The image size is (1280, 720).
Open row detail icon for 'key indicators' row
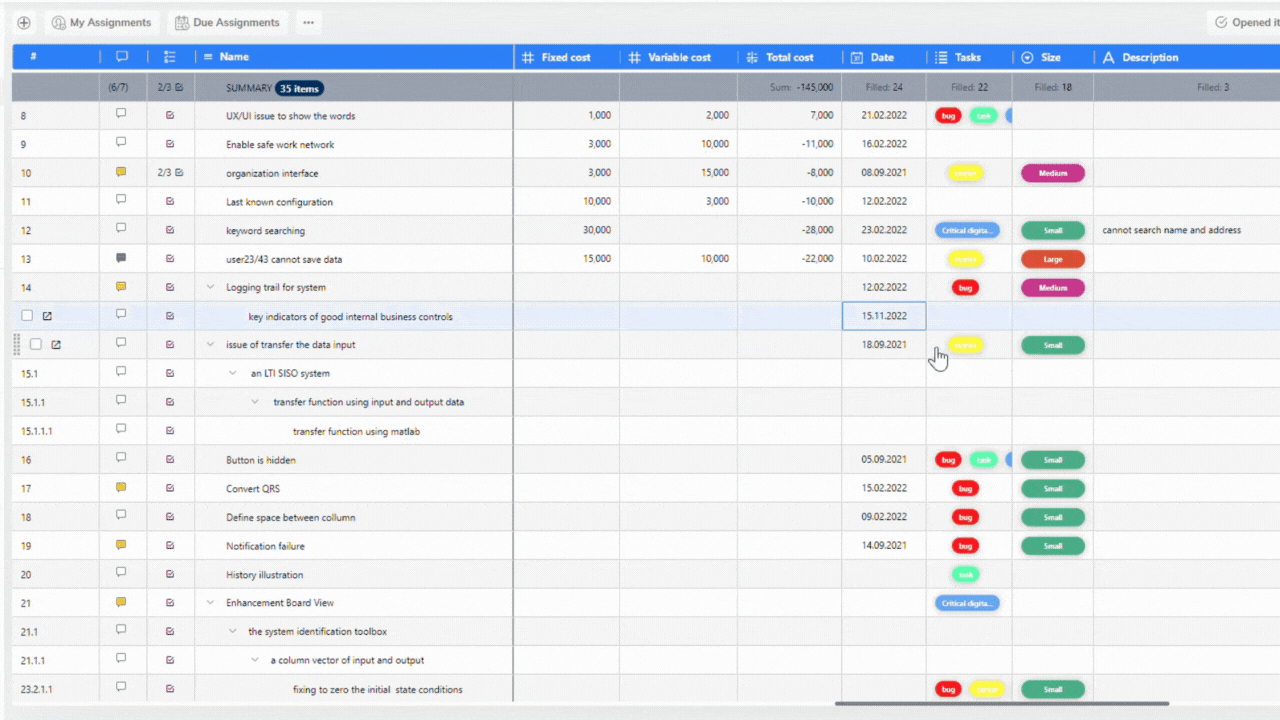click(47, 316)
